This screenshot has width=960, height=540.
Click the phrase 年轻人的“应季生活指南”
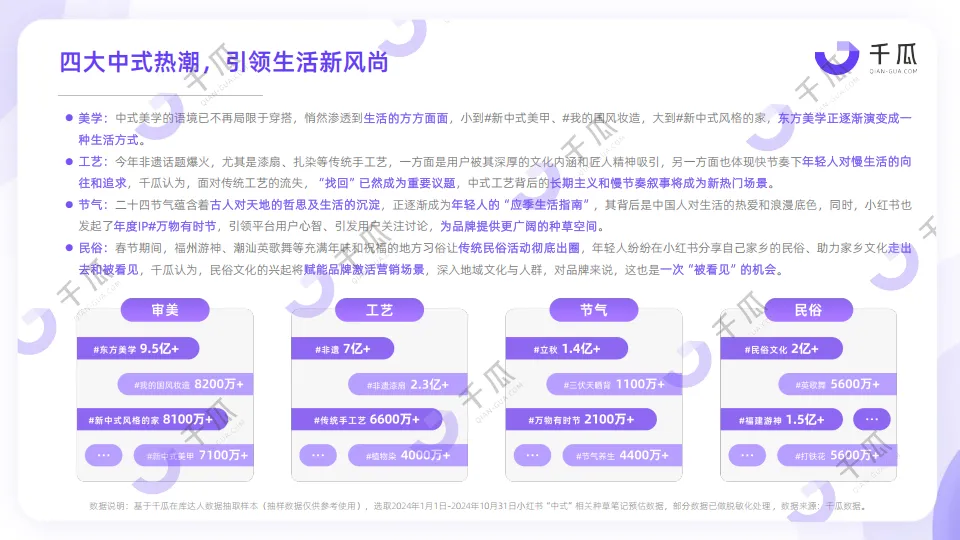click(522, 204)
